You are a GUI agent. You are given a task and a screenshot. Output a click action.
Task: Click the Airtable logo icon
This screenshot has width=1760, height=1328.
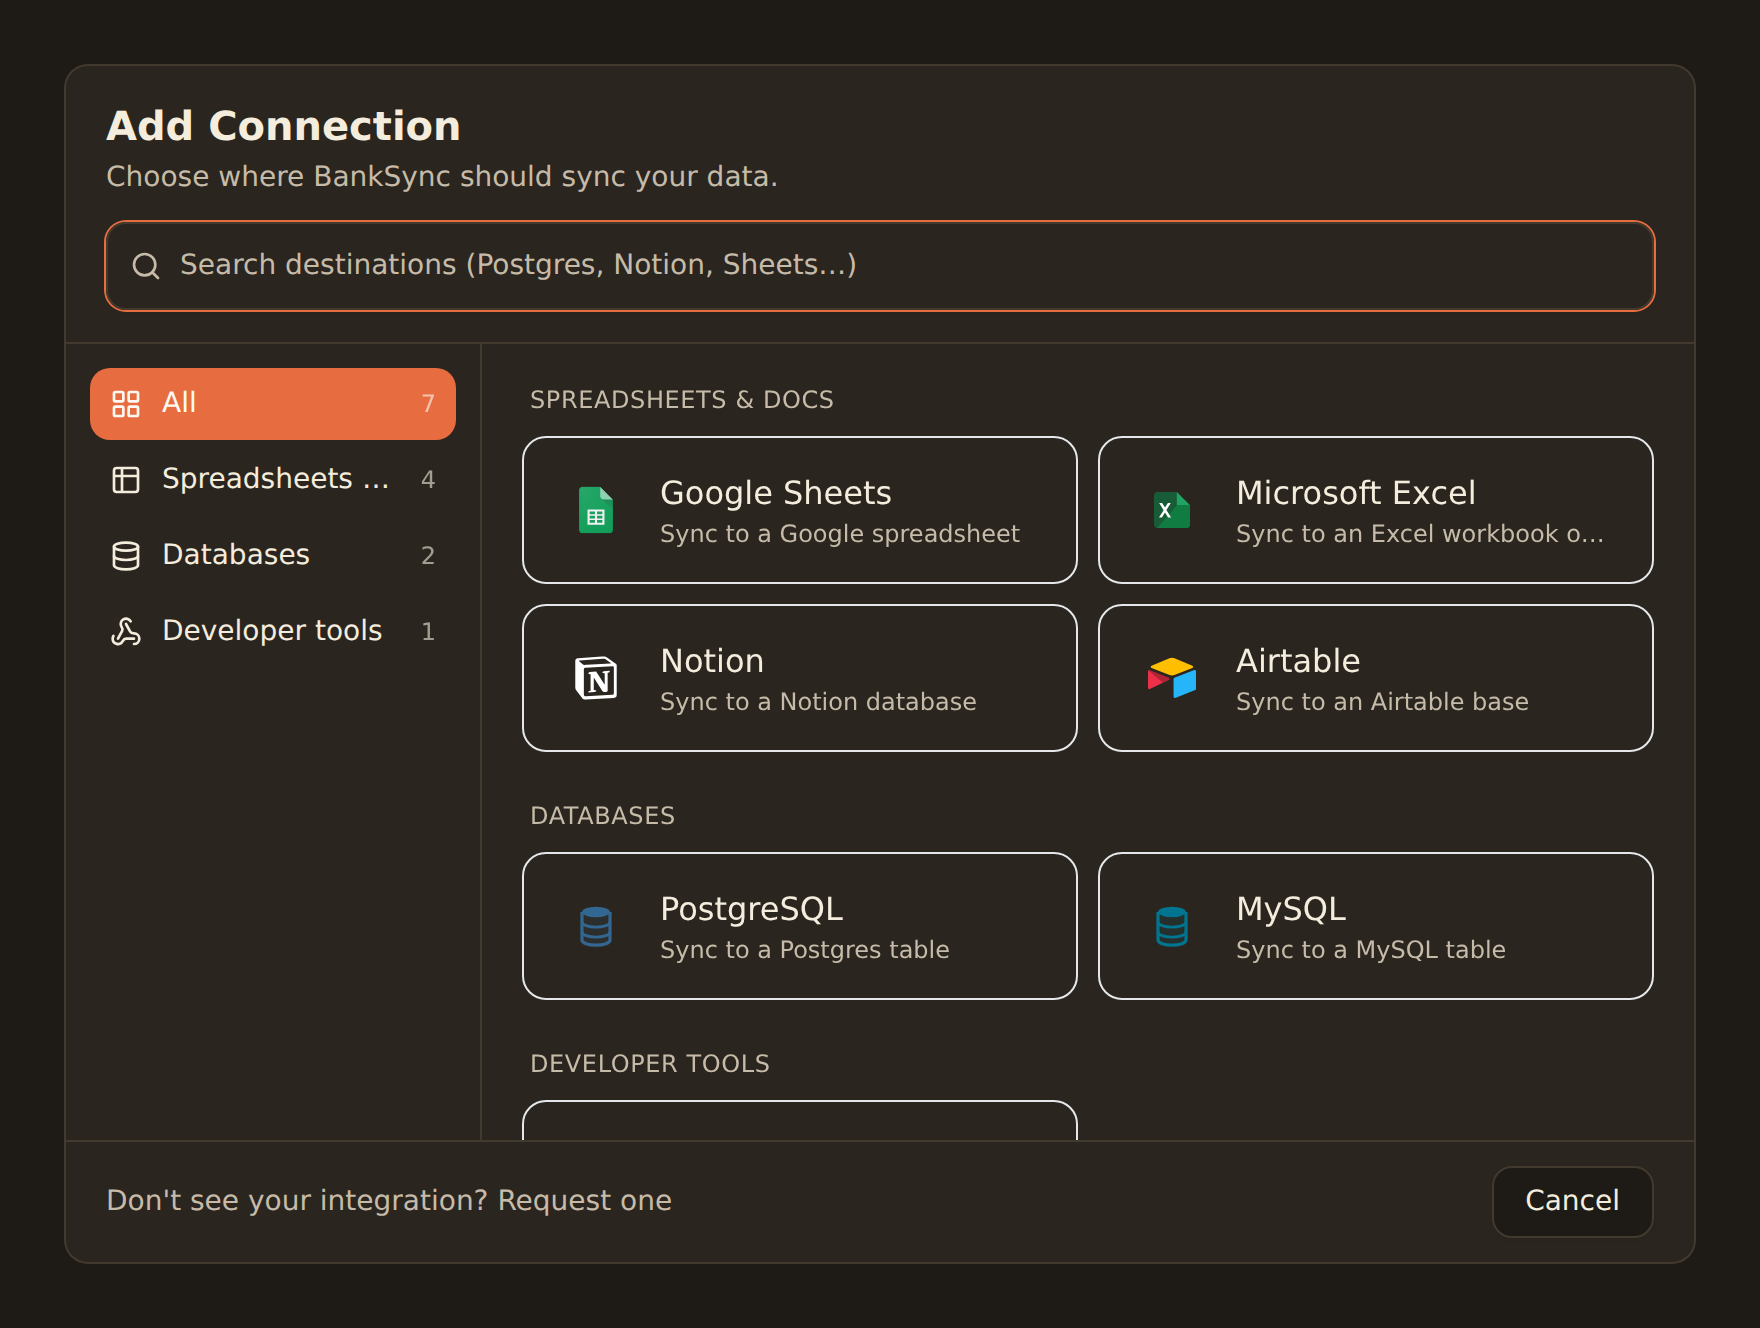coord(1172,678)
